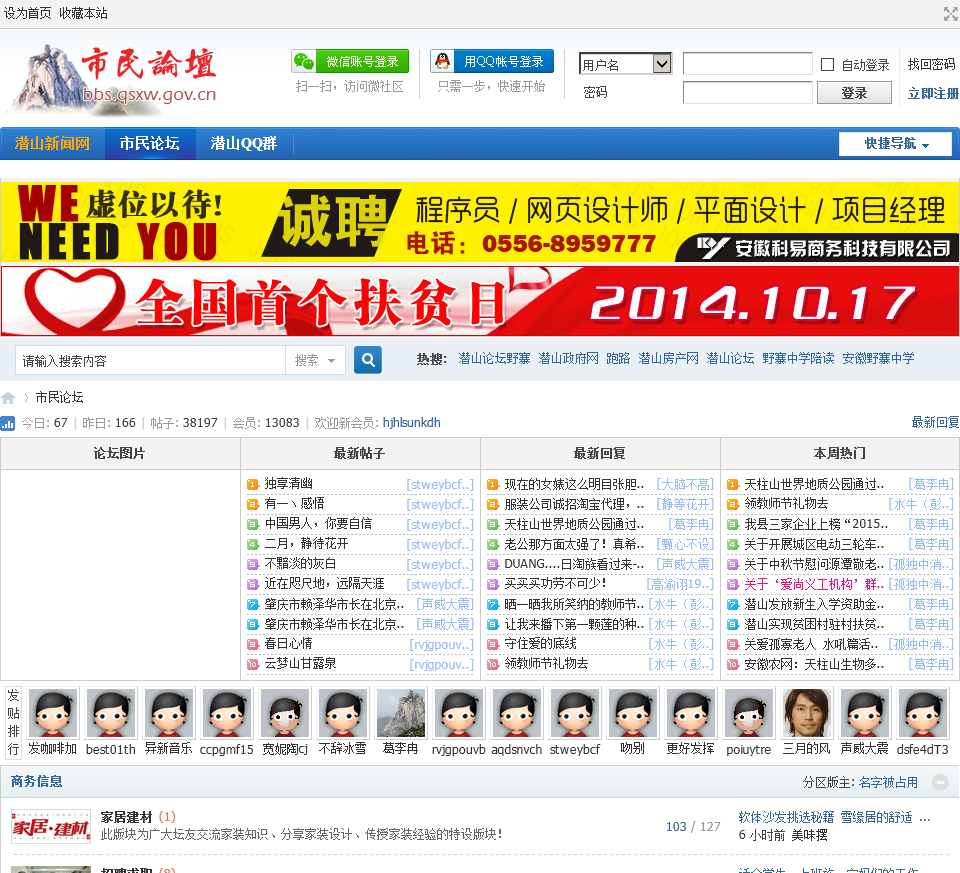This screenshot has width=960, height=873.
Task: Expand the 快捷导航 dropdown
Action: coord(895,144)
